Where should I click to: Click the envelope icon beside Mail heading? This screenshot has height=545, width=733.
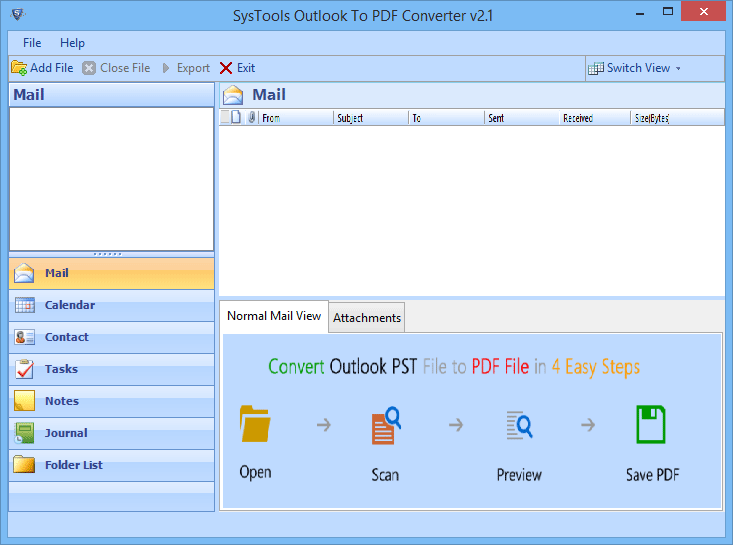233,95
